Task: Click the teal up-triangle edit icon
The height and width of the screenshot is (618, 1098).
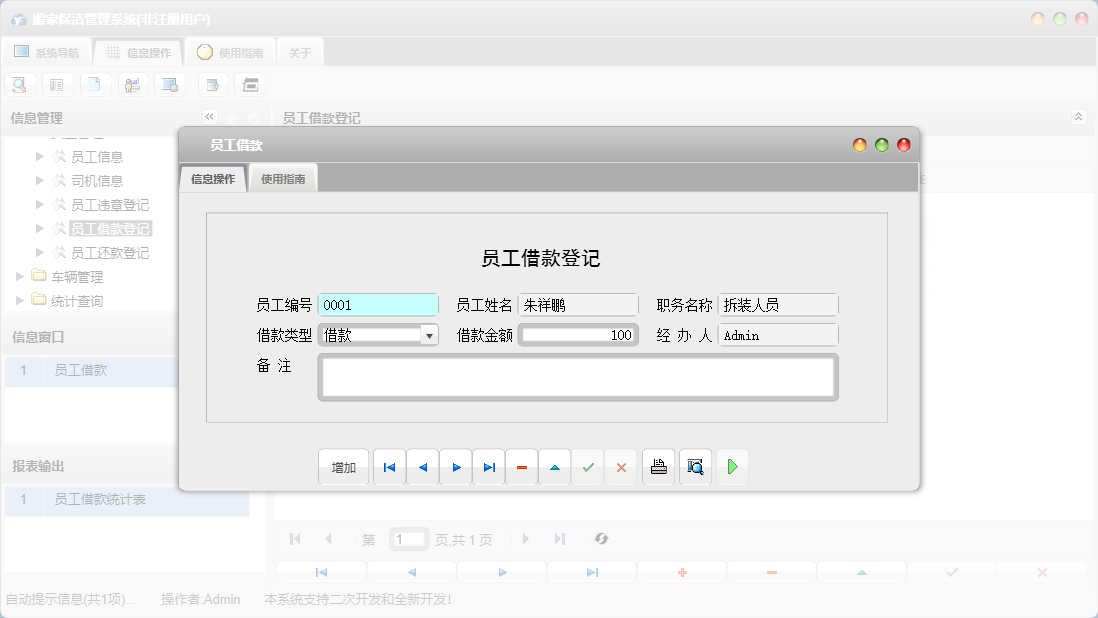Action: point(555,467)
